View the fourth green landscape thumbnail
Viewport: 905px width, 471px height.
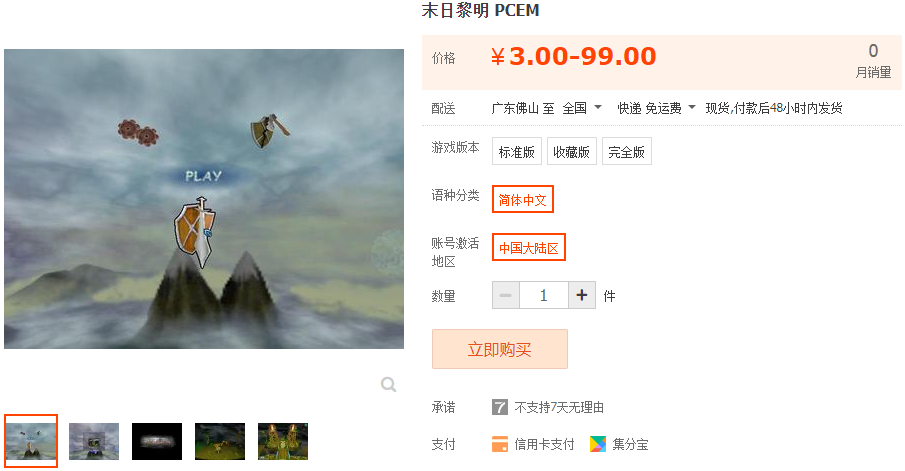point(220,442)
